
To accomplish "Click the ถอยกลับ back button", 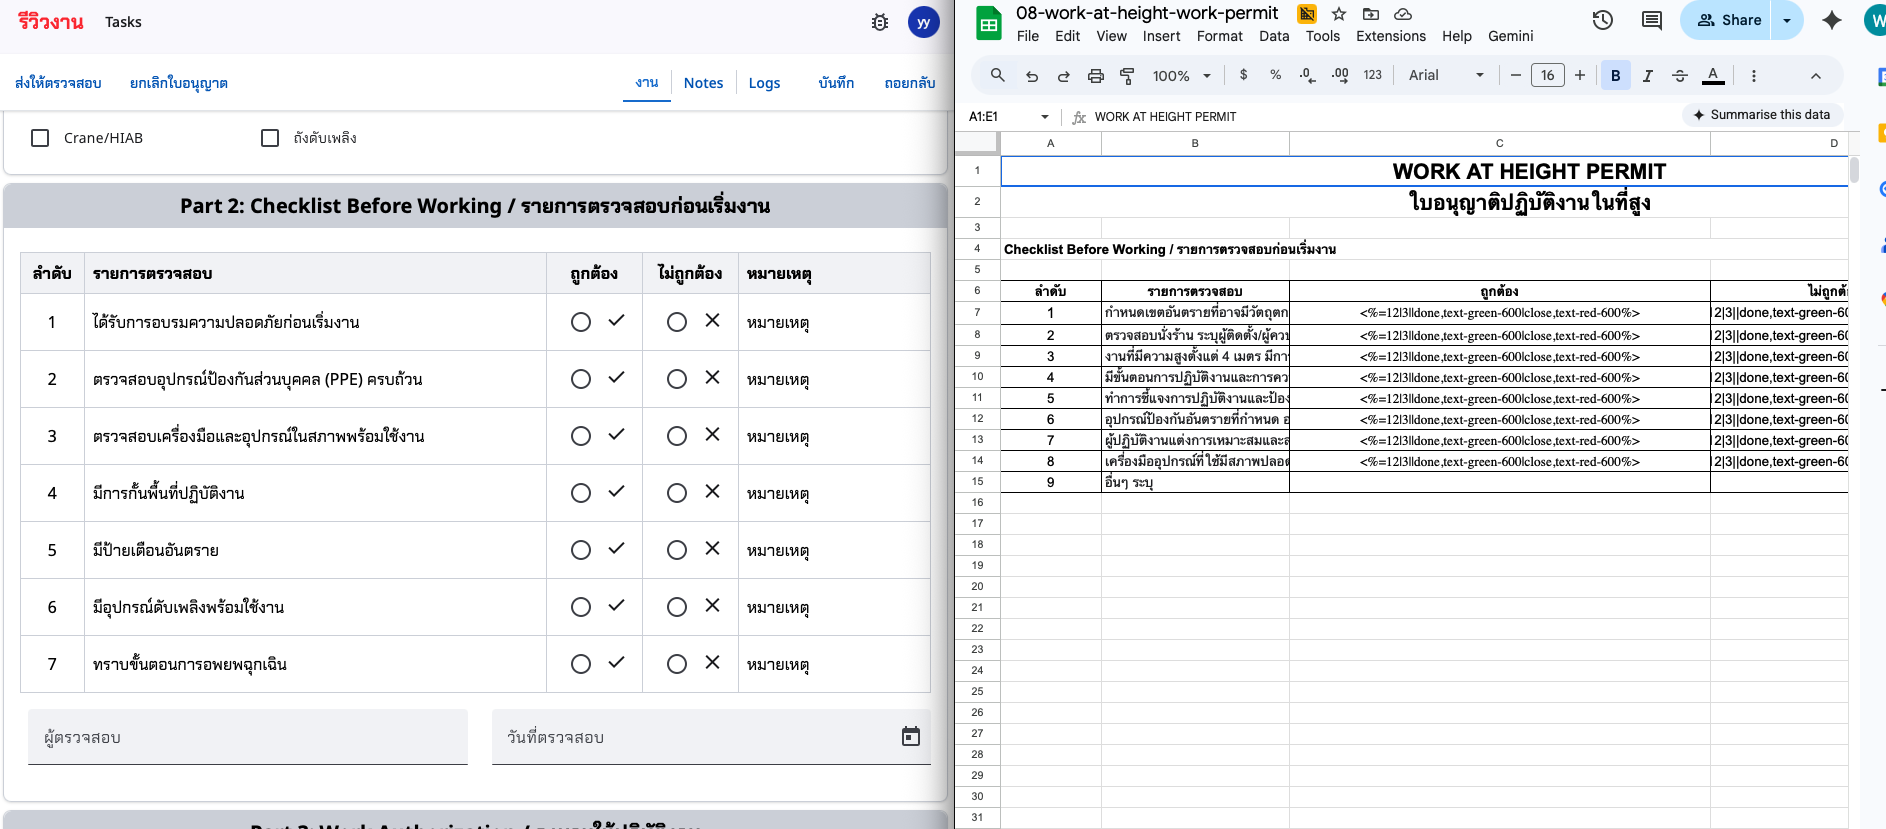I will (x=909, y=83).
